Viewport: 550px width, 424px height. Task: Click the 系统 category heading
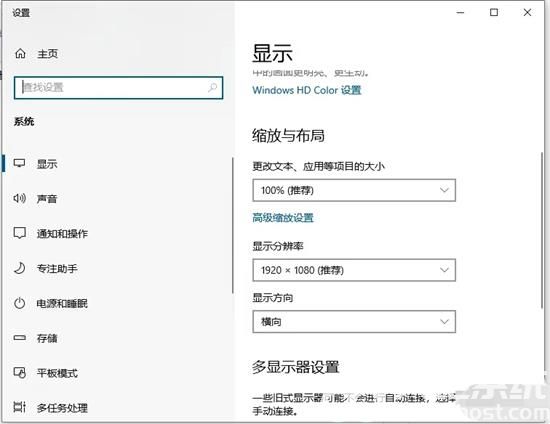click(24, 122)
